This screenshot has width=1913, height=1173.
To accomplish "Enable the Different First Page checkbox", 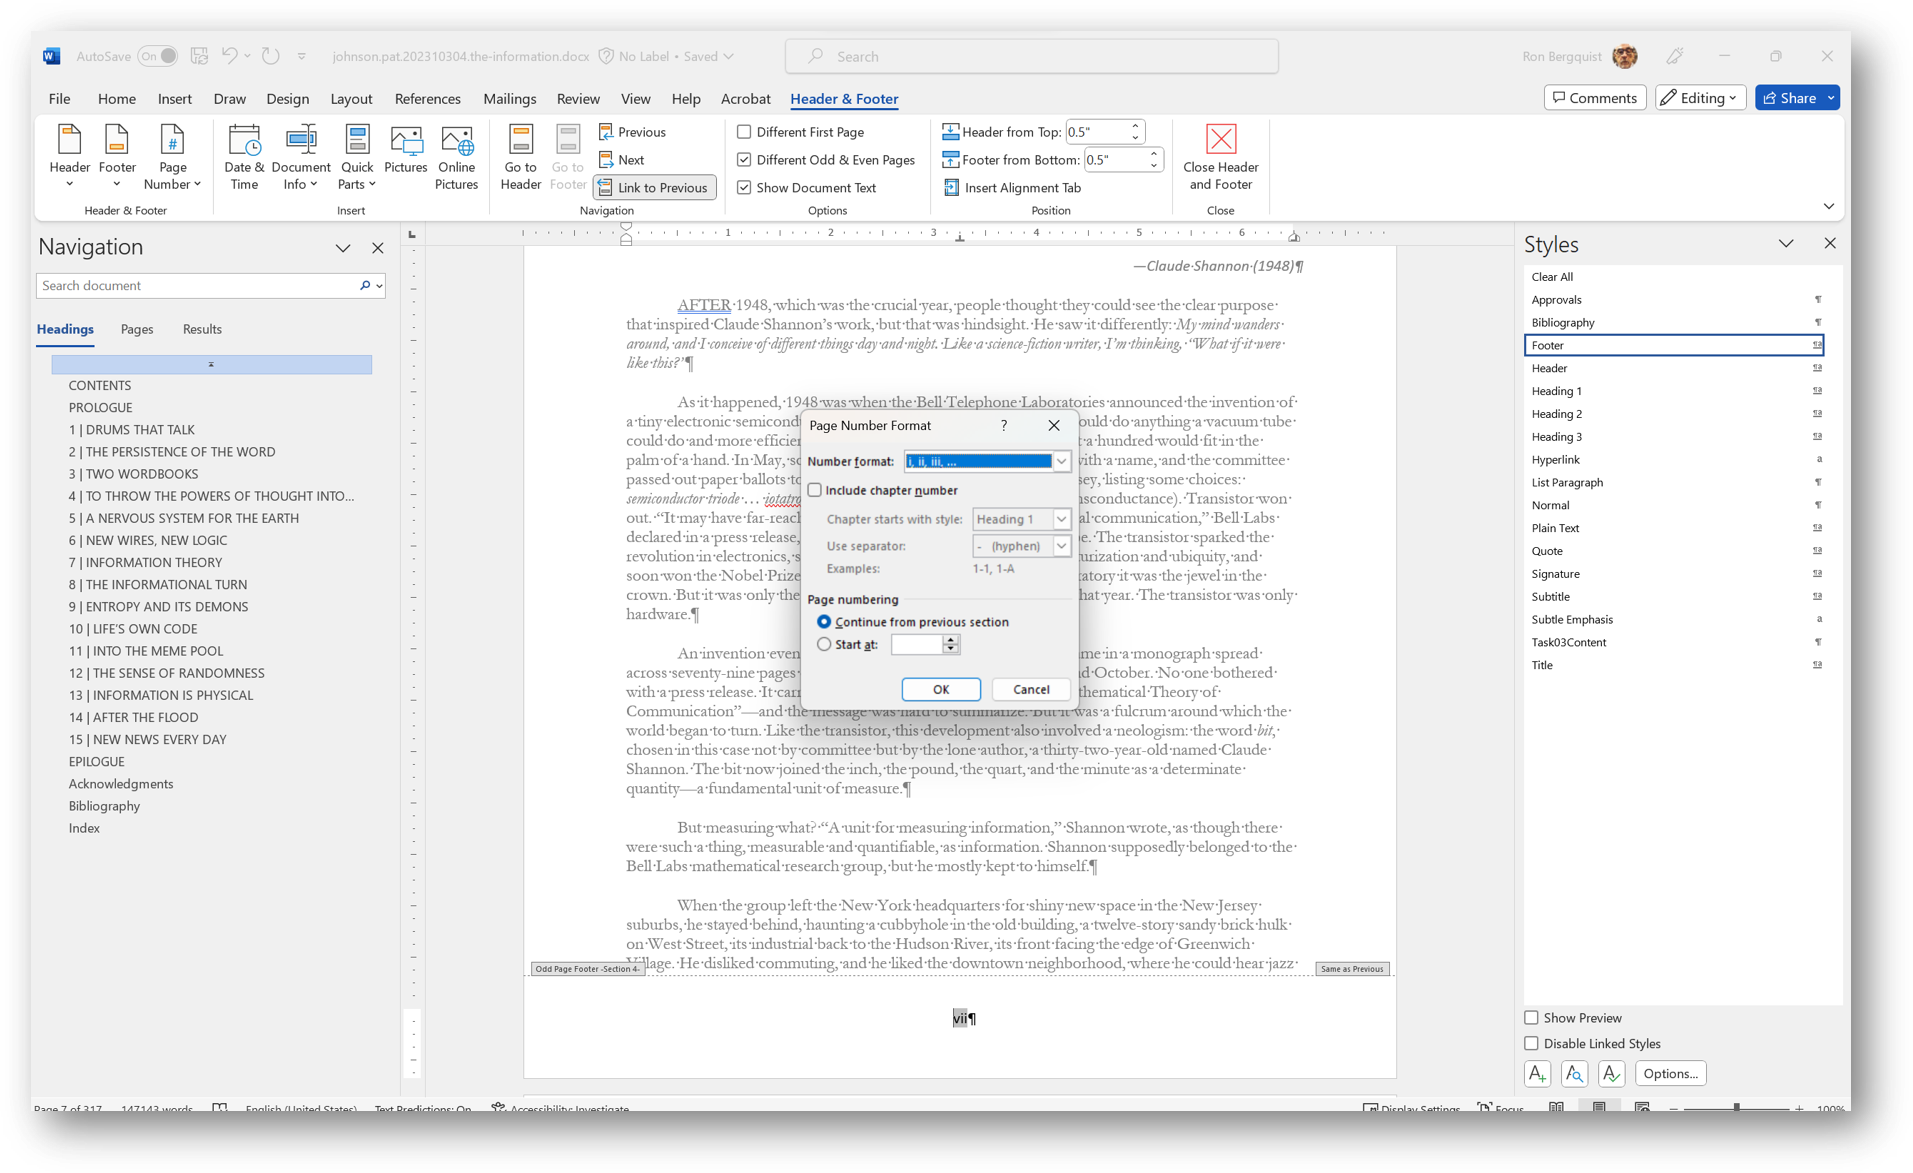I will pos(744,132).
